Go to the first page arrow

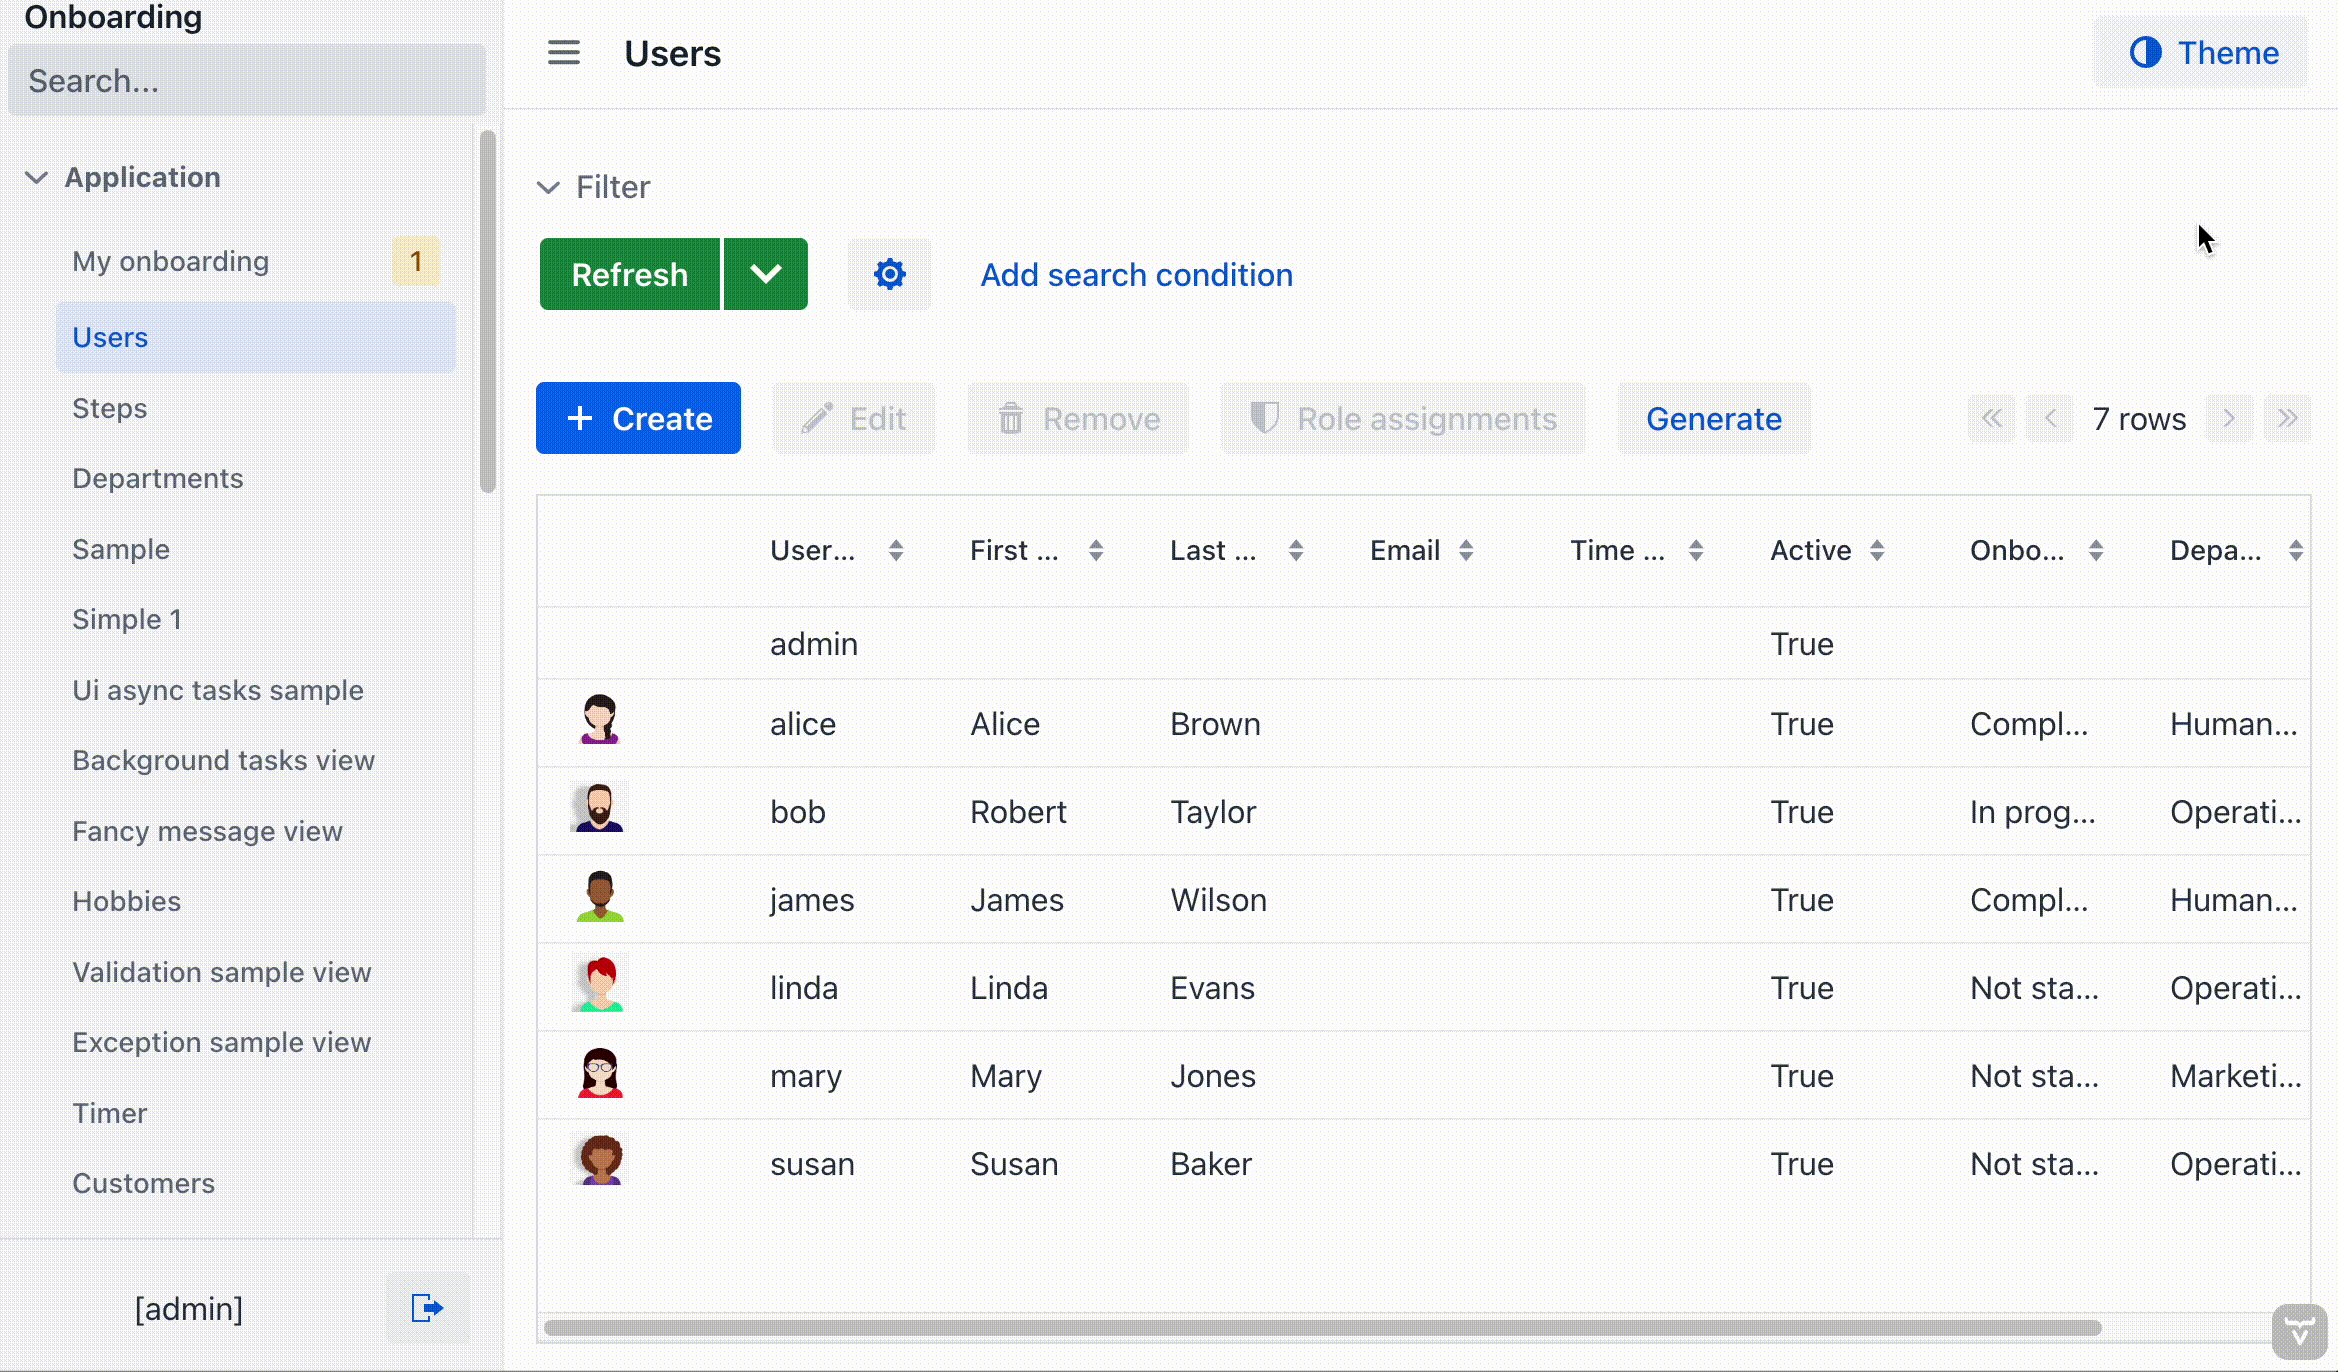click(1992, 418)
